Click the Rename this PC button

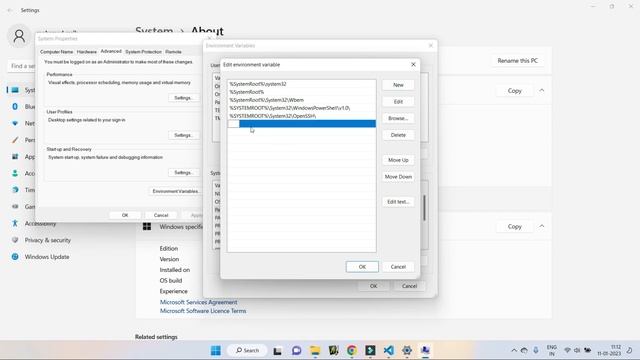pos(518,60)
